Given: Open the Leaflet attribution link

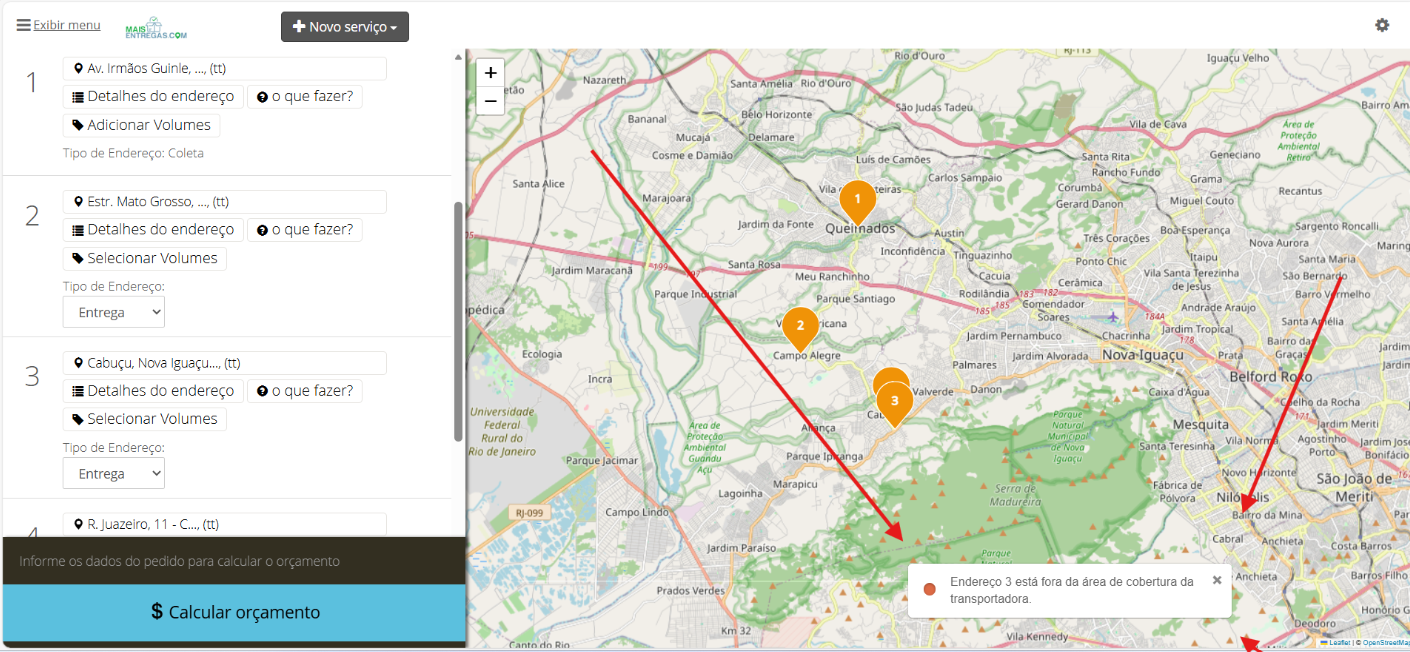Looking at the screenshot, I should [1340, 643].
